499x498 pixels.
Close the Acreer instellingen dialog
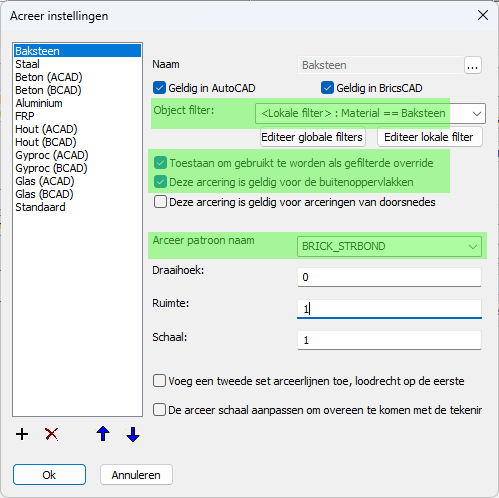pyautogui.click(x=483, y=15)
